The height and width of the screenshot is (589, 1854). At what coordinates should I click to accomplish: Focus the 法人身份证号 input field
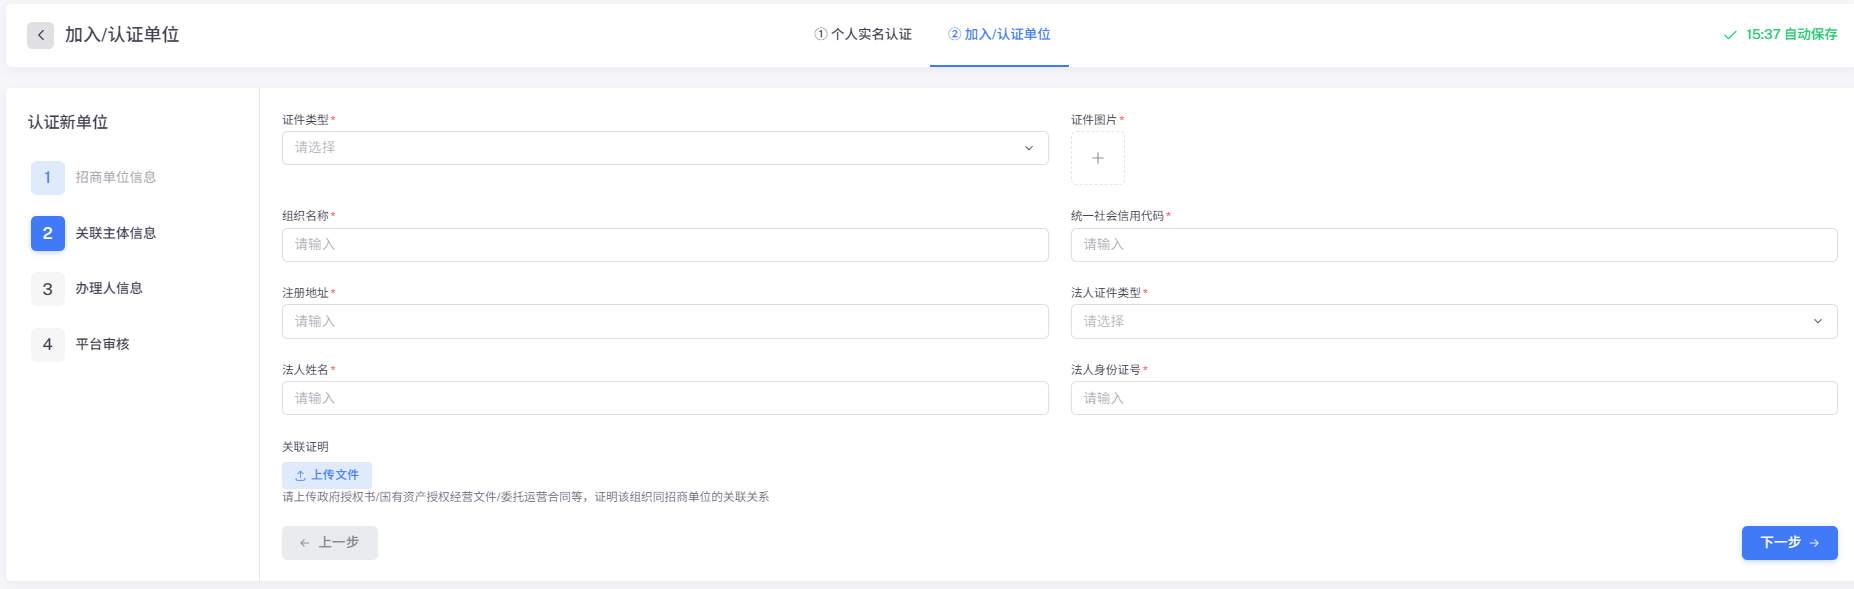pyautogui.click(x=1454, y=398)
